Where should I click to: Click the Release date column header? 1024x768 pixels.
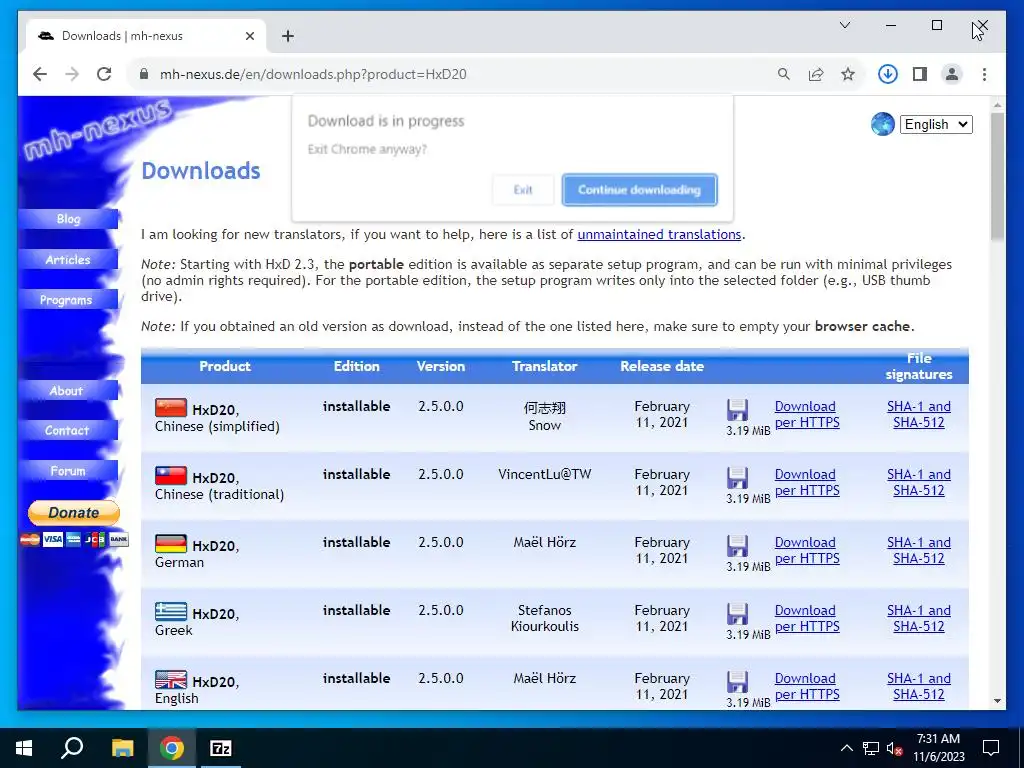point(662,366)
